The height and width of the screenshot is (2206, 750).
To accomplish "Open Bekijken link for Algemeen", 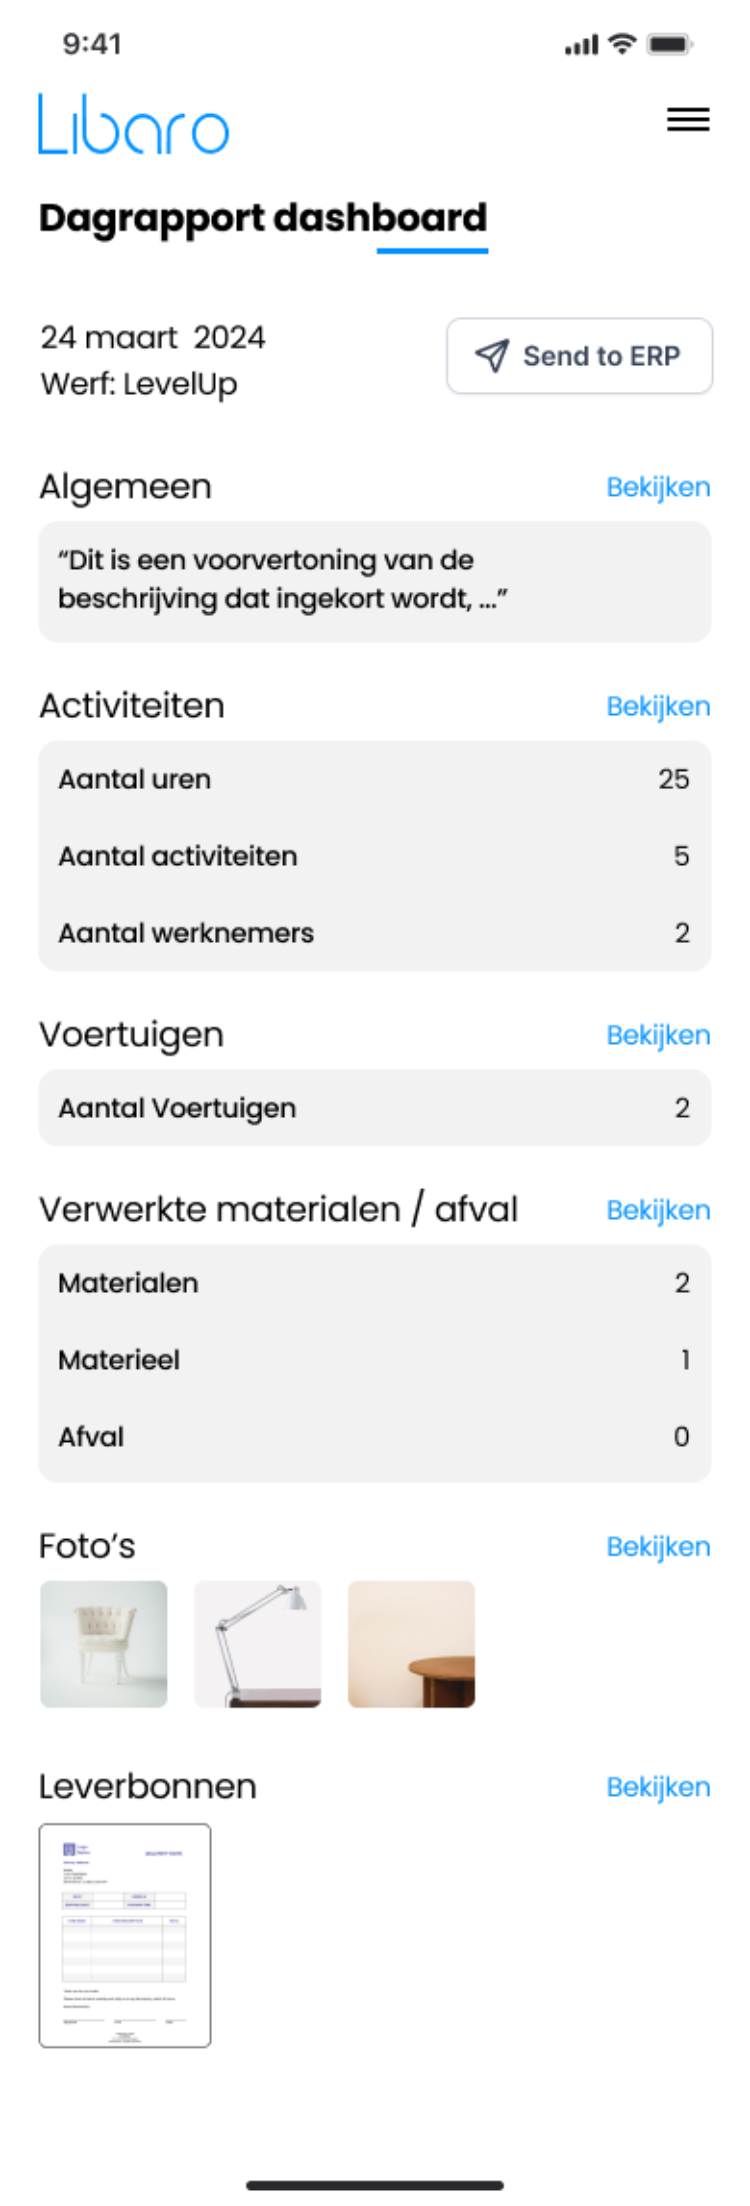I will pos(658,487).
